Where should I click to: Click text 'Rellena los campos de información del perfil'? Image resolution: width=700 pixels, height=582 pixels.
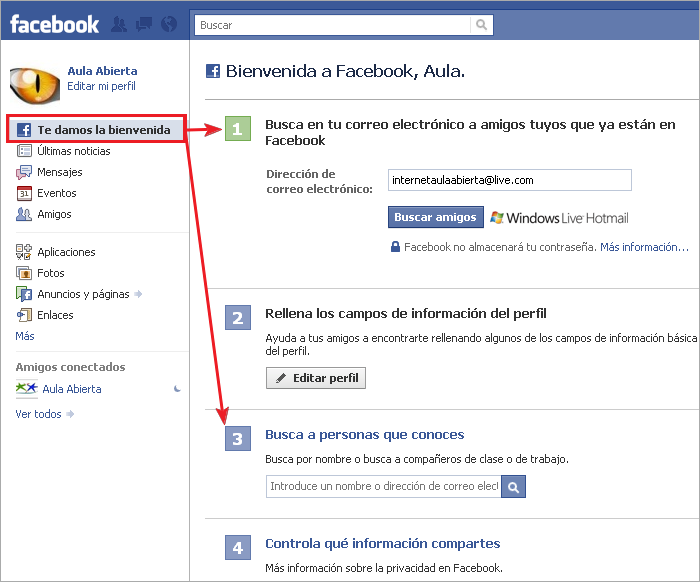click(x=406, y=314)
